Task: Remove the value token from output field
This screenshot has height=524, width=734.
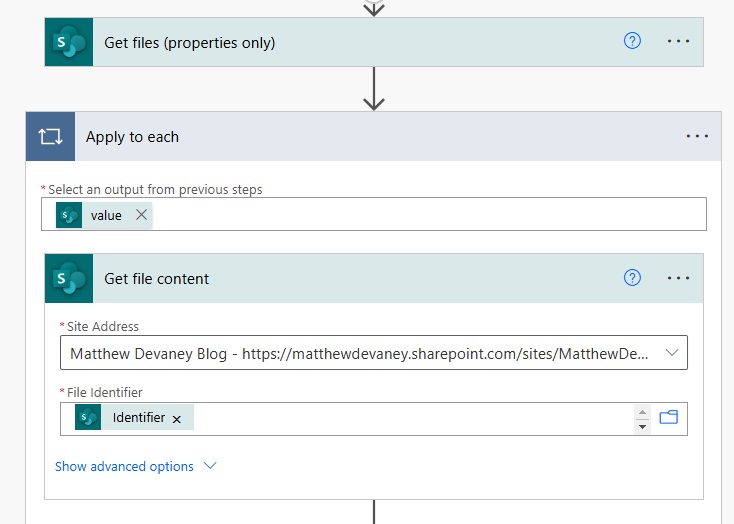Action: (x=141, y=214)
